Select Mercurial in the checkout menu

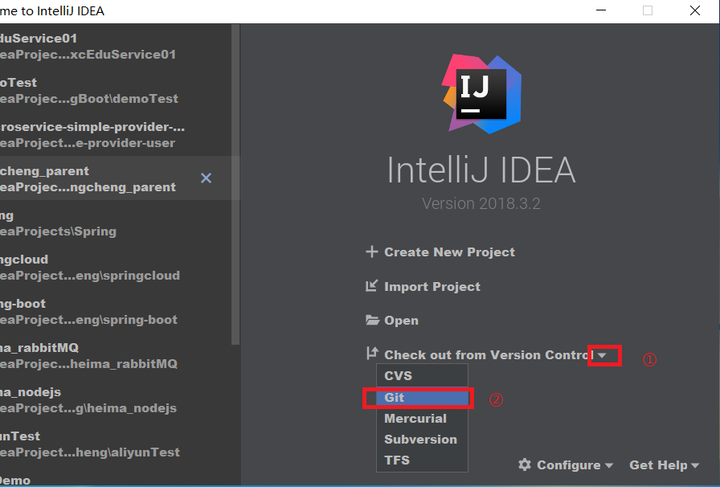[x=422, y=419]
